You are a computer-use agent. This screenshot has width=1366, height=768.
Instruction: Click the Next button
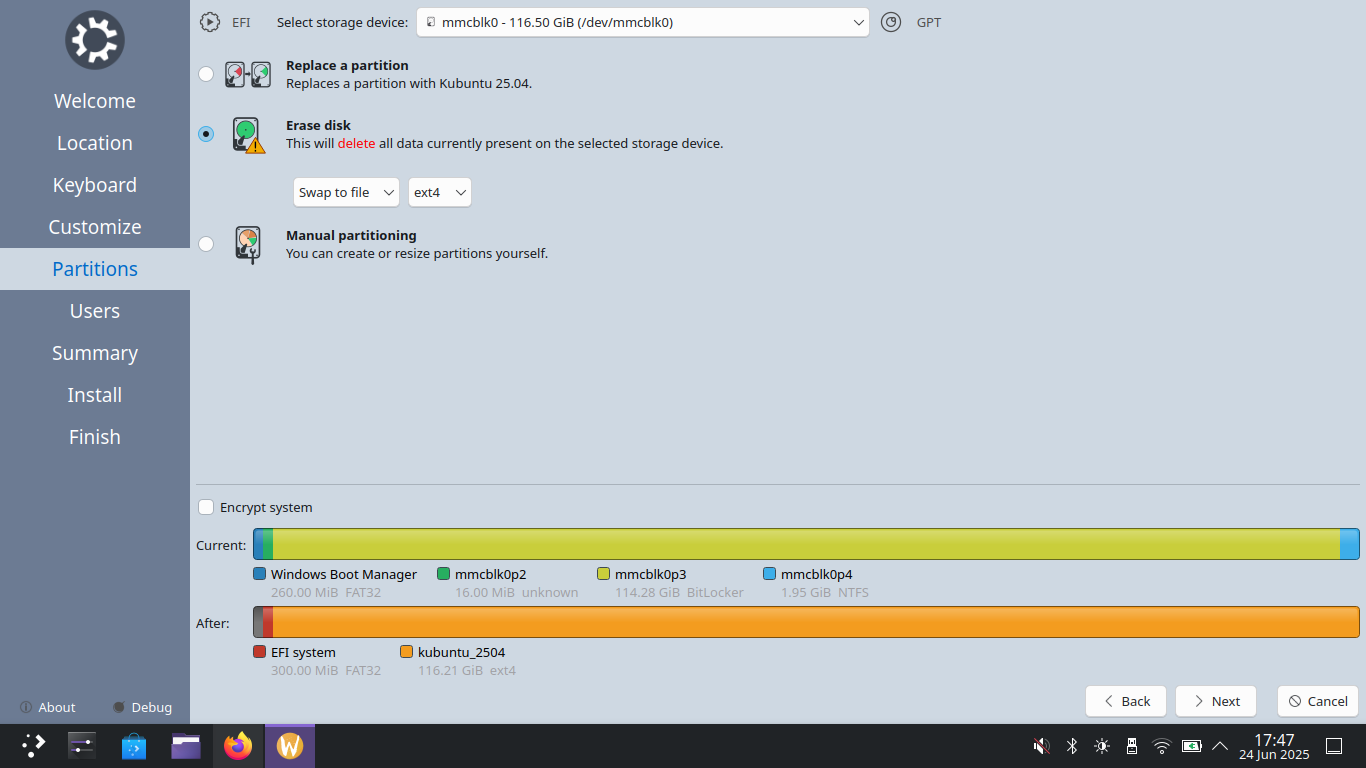pos(1216,701)
